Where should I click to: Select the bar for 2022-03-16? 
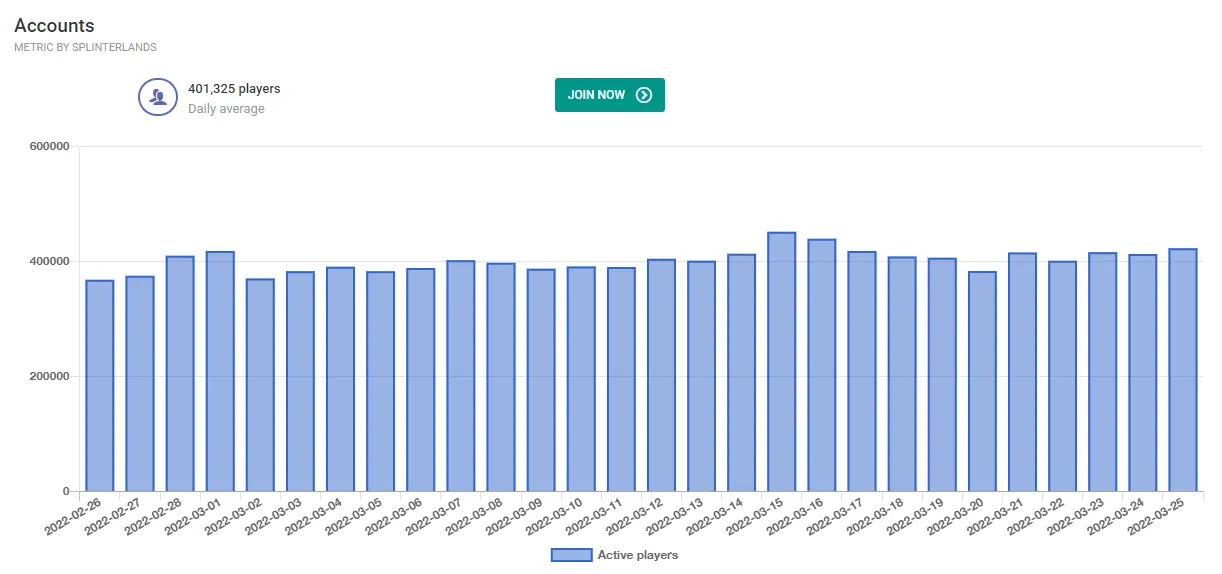(x=822, y=366)
